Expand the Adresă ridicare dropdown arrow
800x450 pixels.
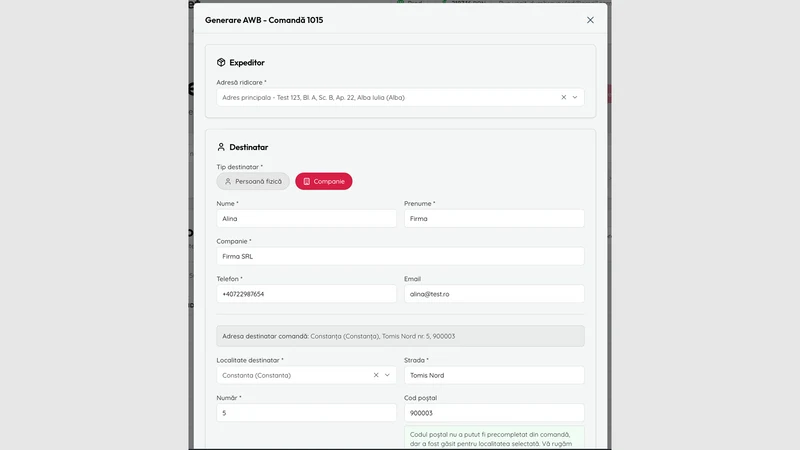(x=575, y=97)
